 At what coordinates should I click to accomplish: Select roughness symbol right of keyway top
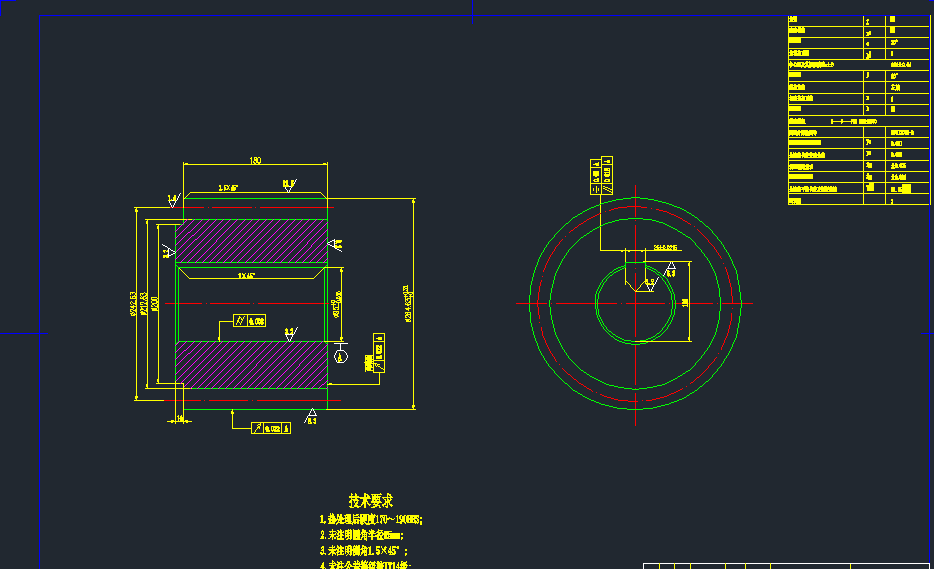(x=671, y=269)
